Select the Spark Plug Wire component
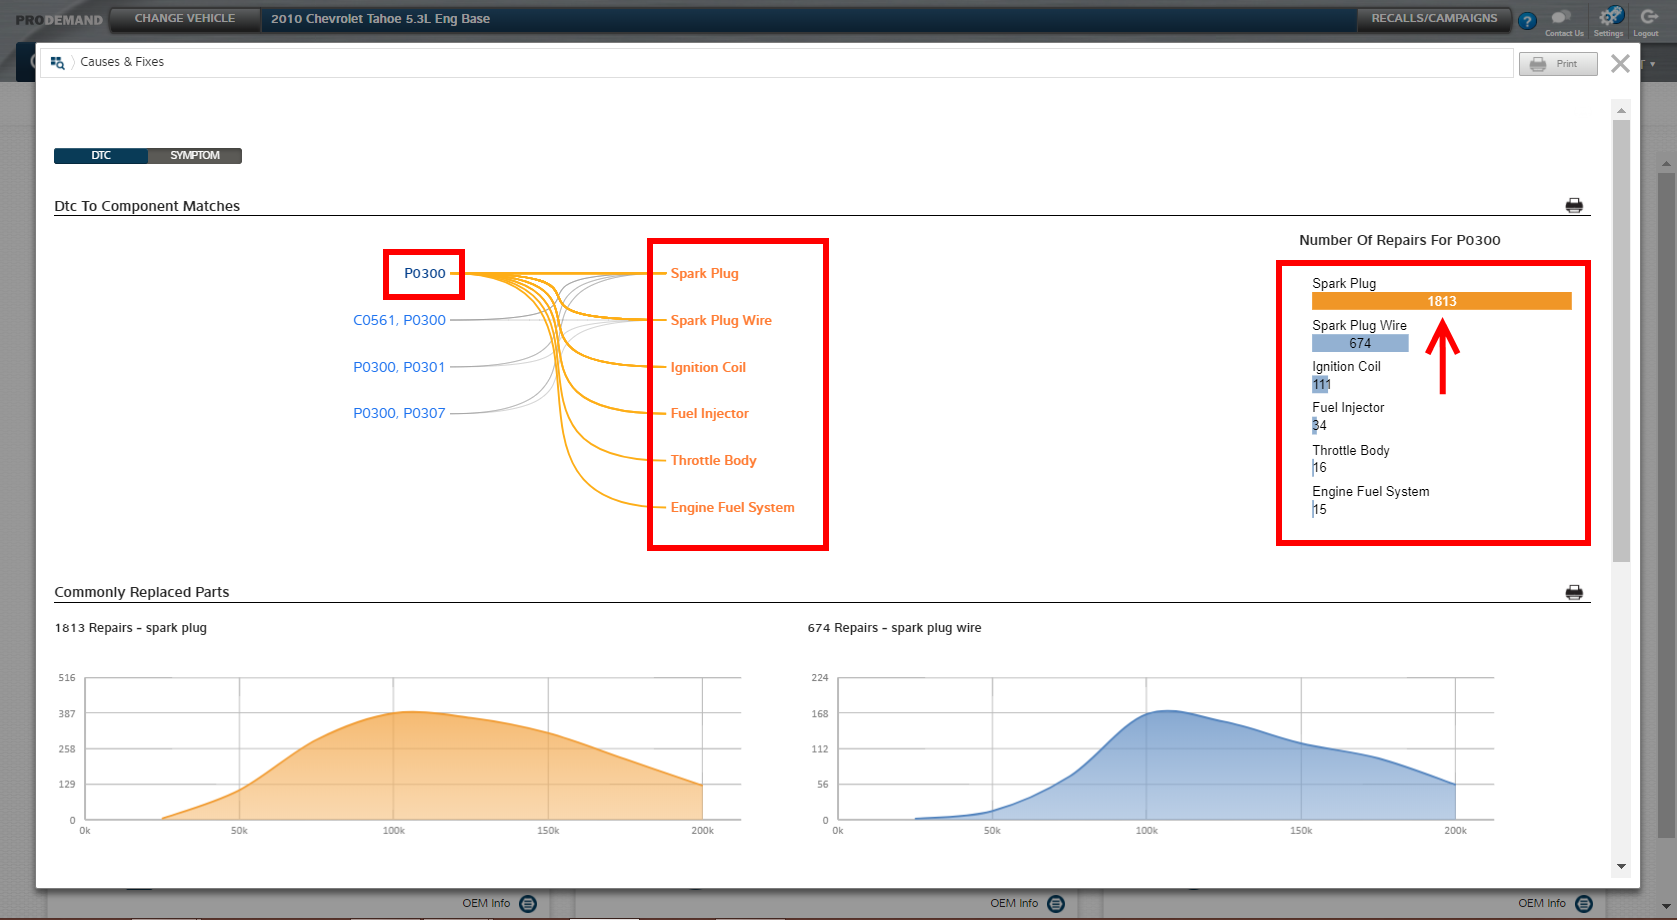 coord(720,321)
